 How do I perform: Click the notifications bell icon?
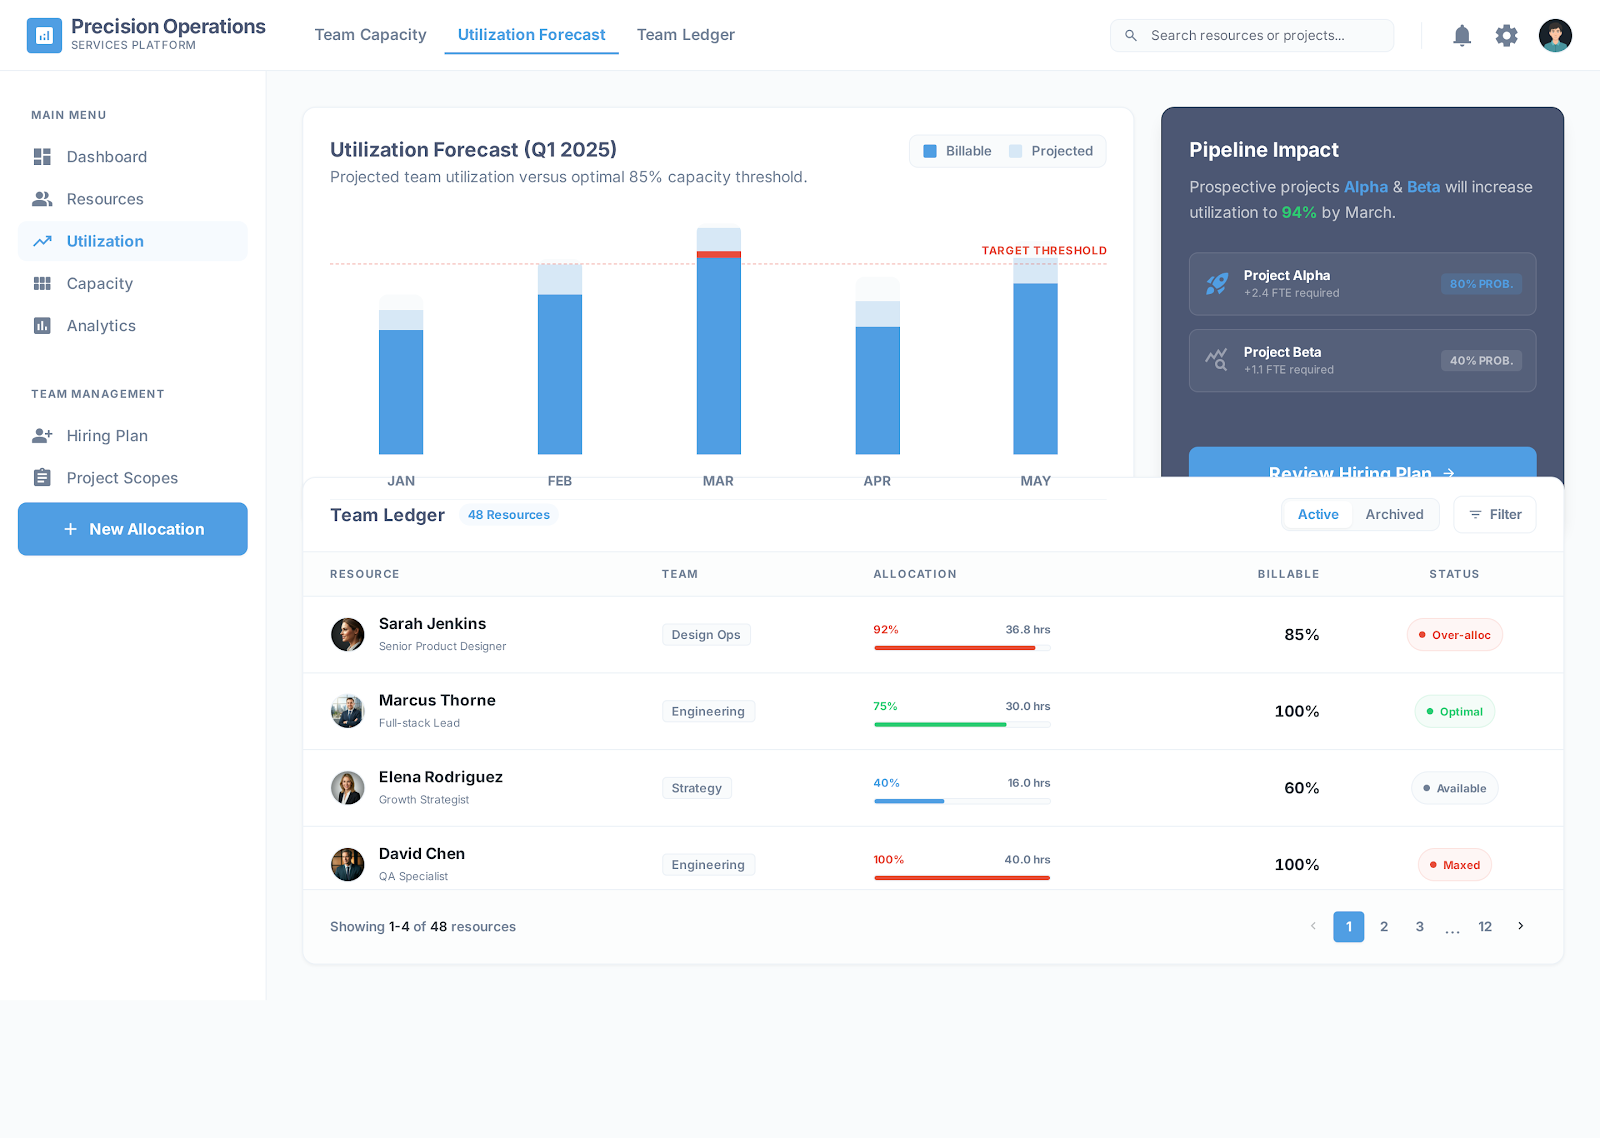[x=1462, y=36]
